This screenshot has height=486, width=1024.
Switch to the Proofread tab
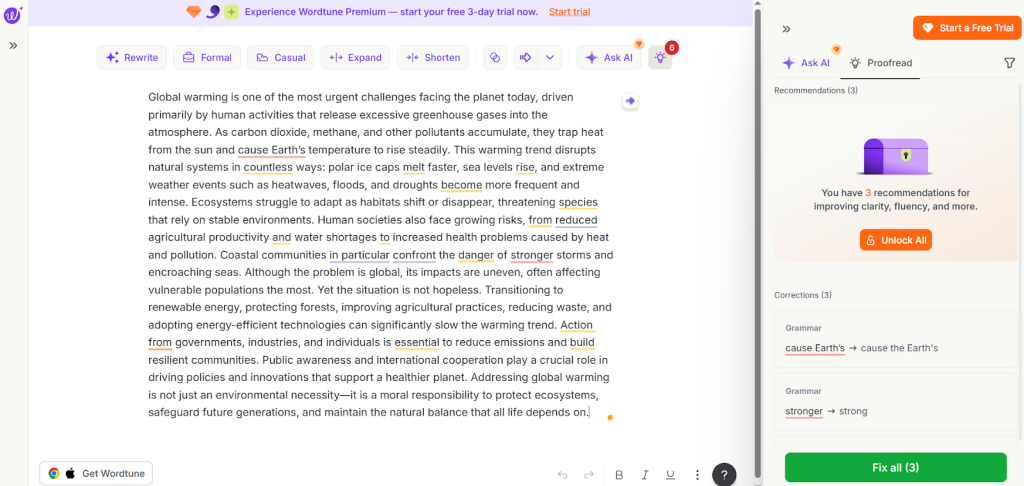(880, 63)
